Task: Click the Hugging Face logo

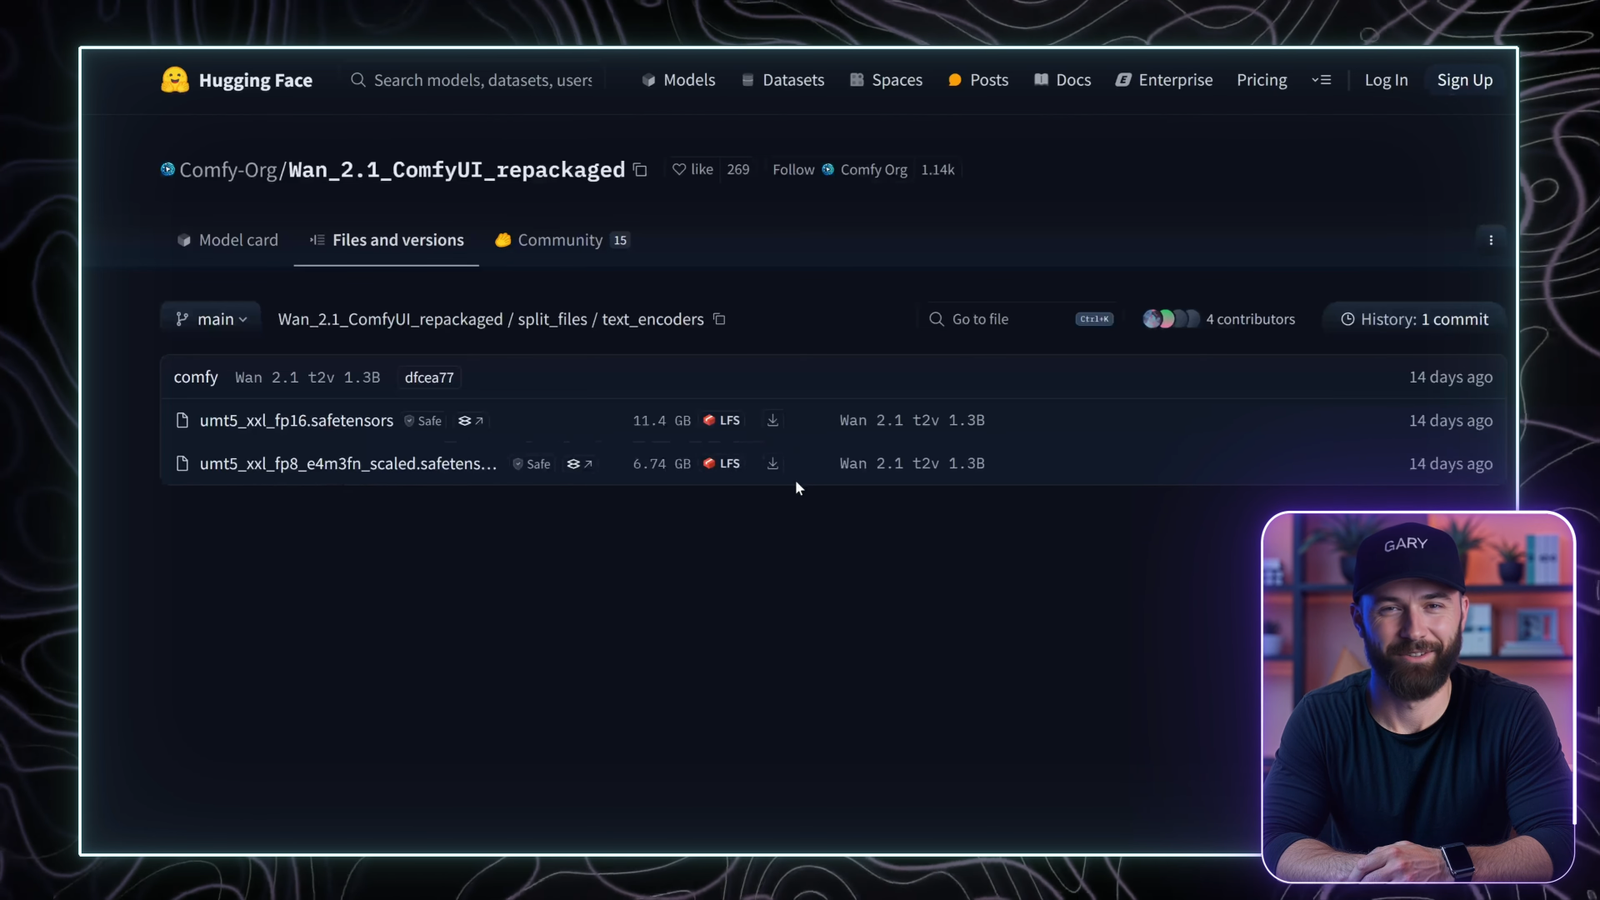Action: point(237,80)
